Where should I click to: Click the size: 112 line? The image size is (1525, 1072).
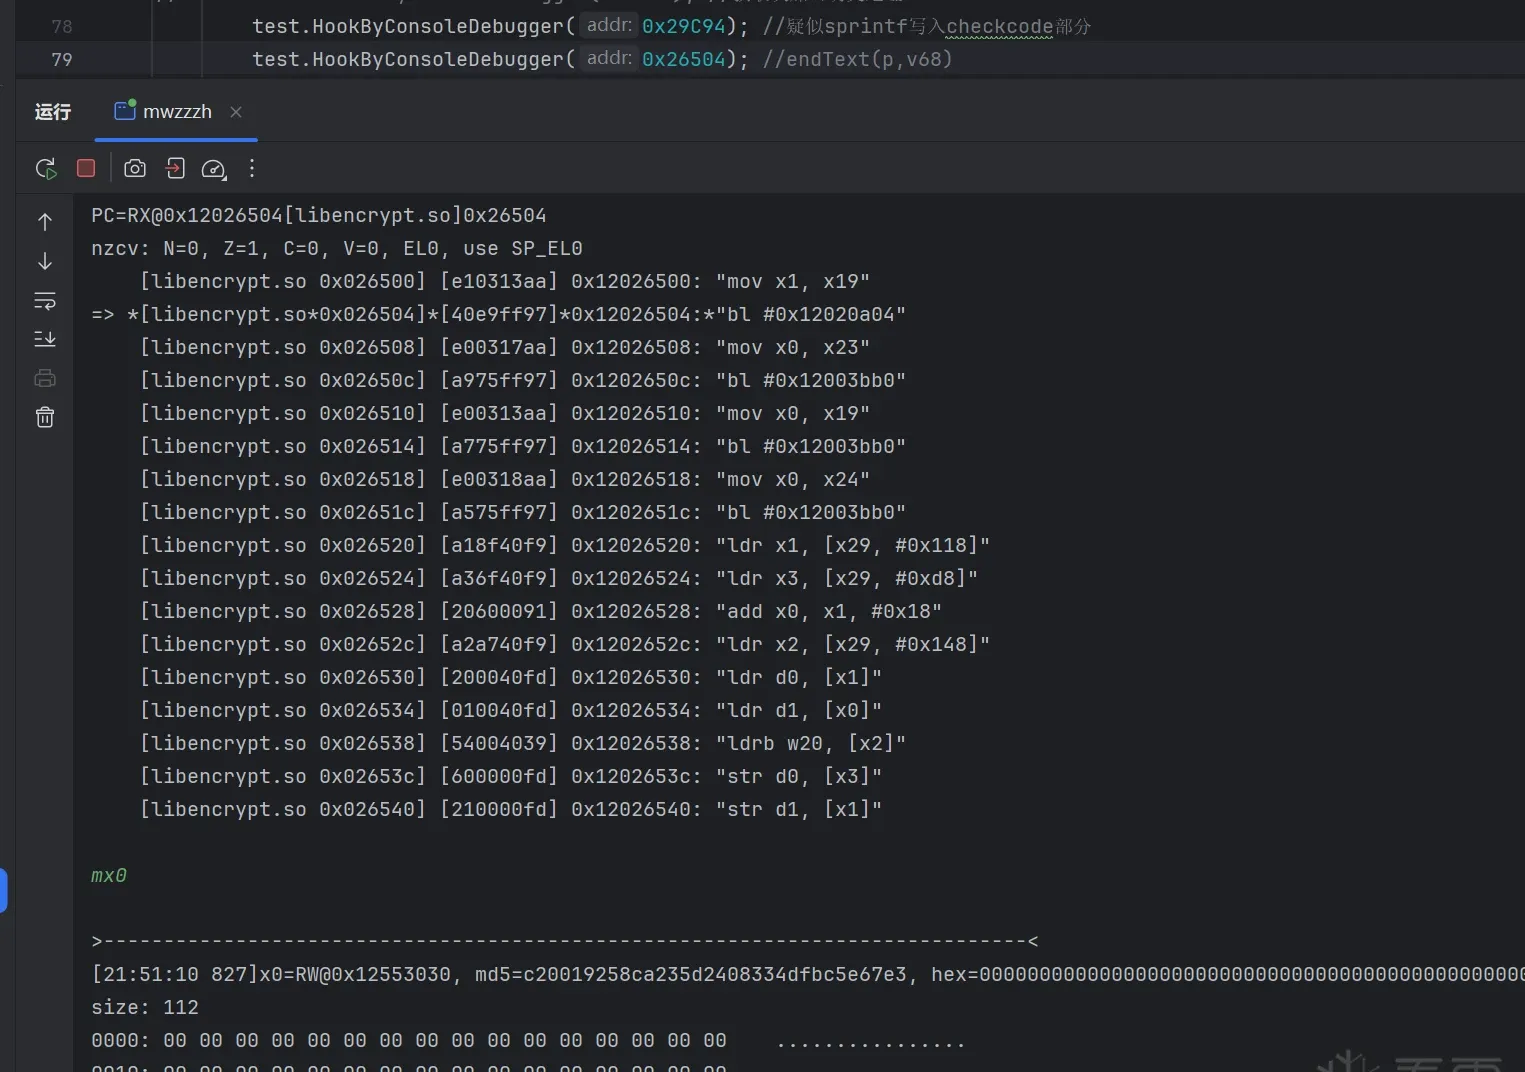pos(145,1007)
